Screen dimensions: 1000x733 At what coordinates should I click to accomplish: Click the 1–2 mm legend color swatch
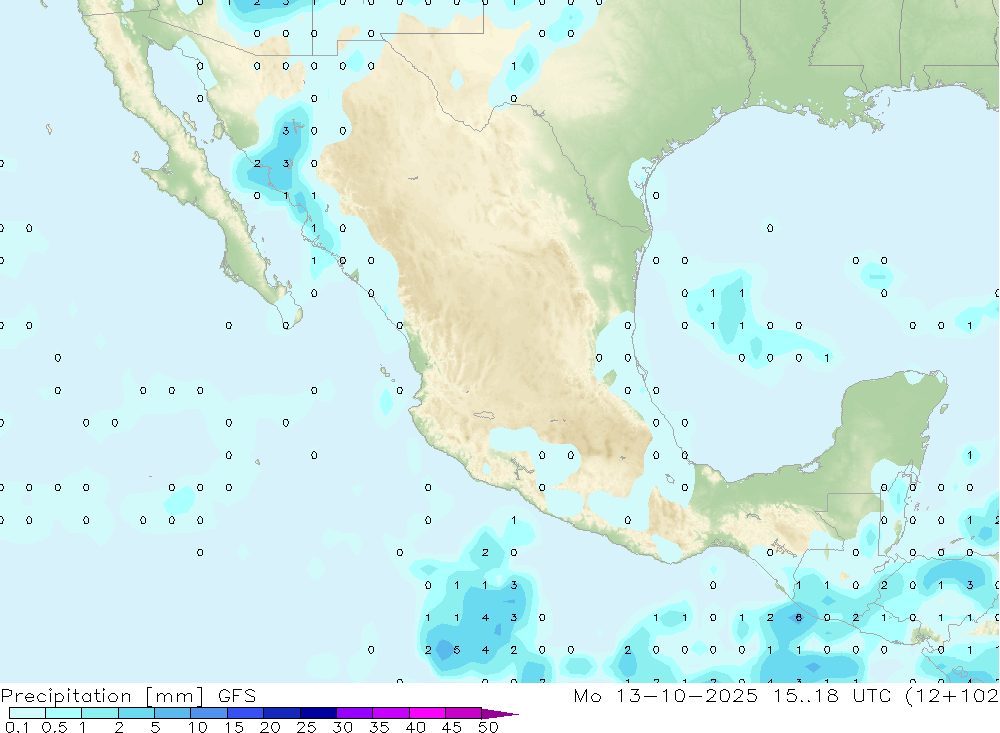[x=100, y=713]
